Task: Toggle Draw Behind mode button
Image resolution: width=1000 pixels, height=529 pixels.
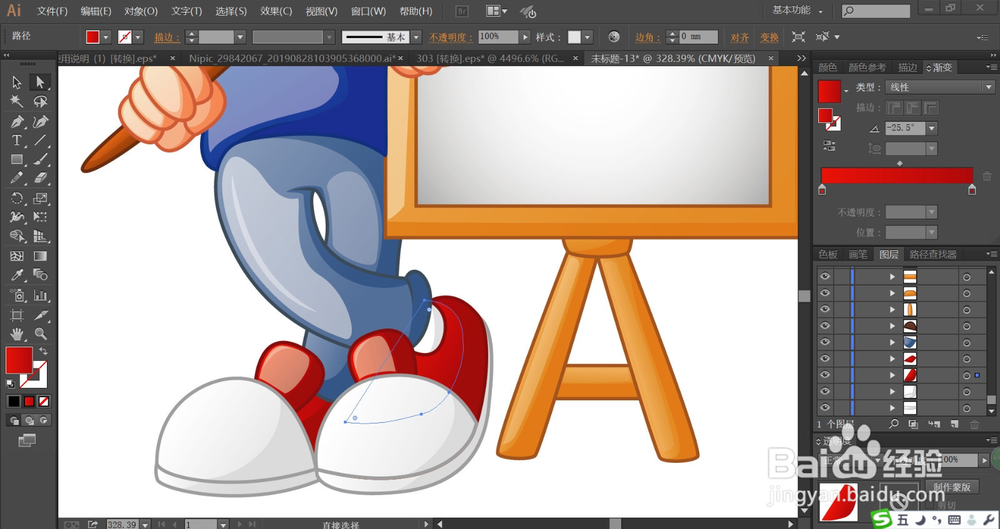Action: coord(29,421)
